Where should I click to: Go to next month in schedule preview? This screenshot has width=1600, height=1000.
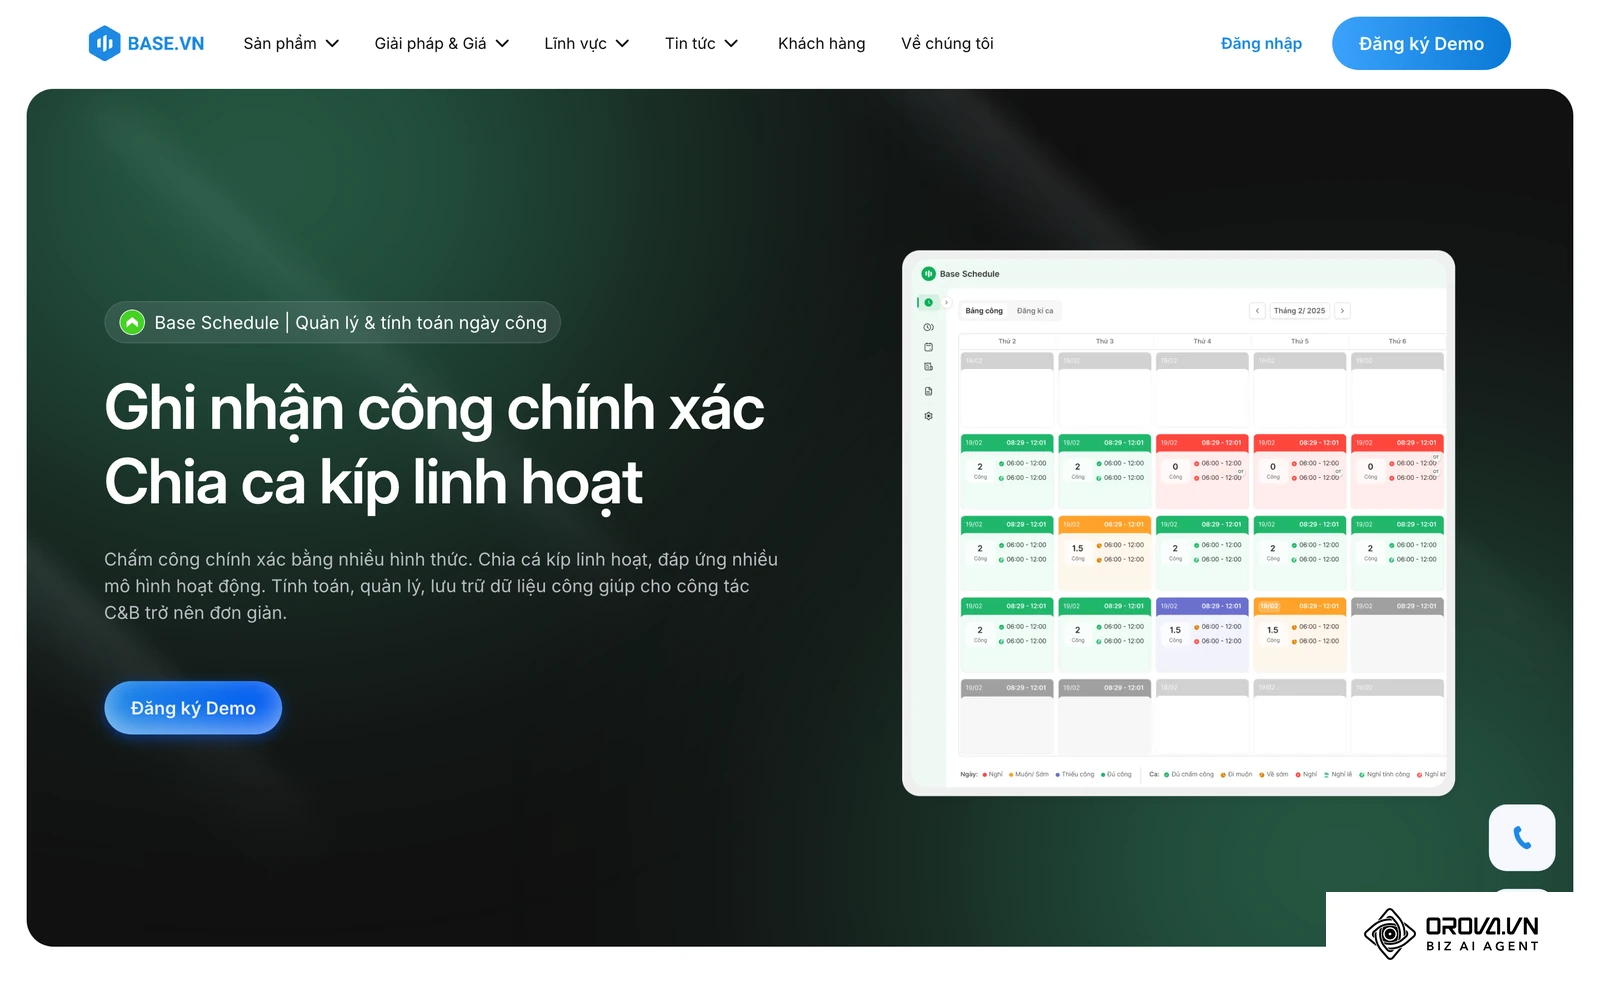tap(1342, 311)
